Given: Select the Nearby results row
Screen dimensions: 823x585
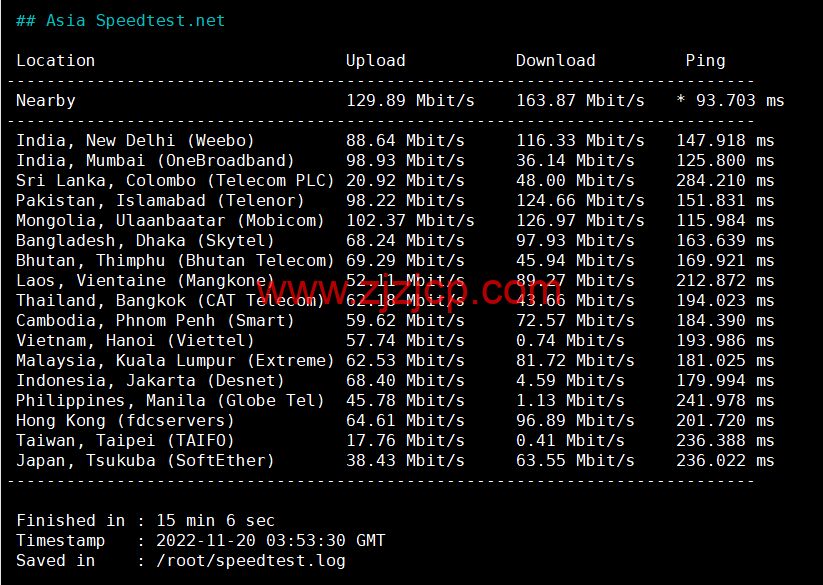Looking at the screenshot, I should [x=45, y=100].
